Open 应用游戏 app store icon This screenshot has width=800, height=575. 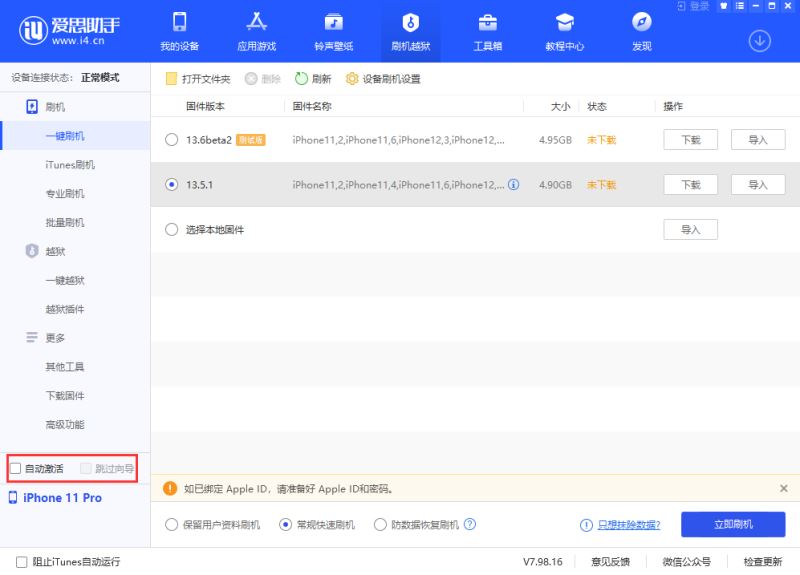[257, 22]
